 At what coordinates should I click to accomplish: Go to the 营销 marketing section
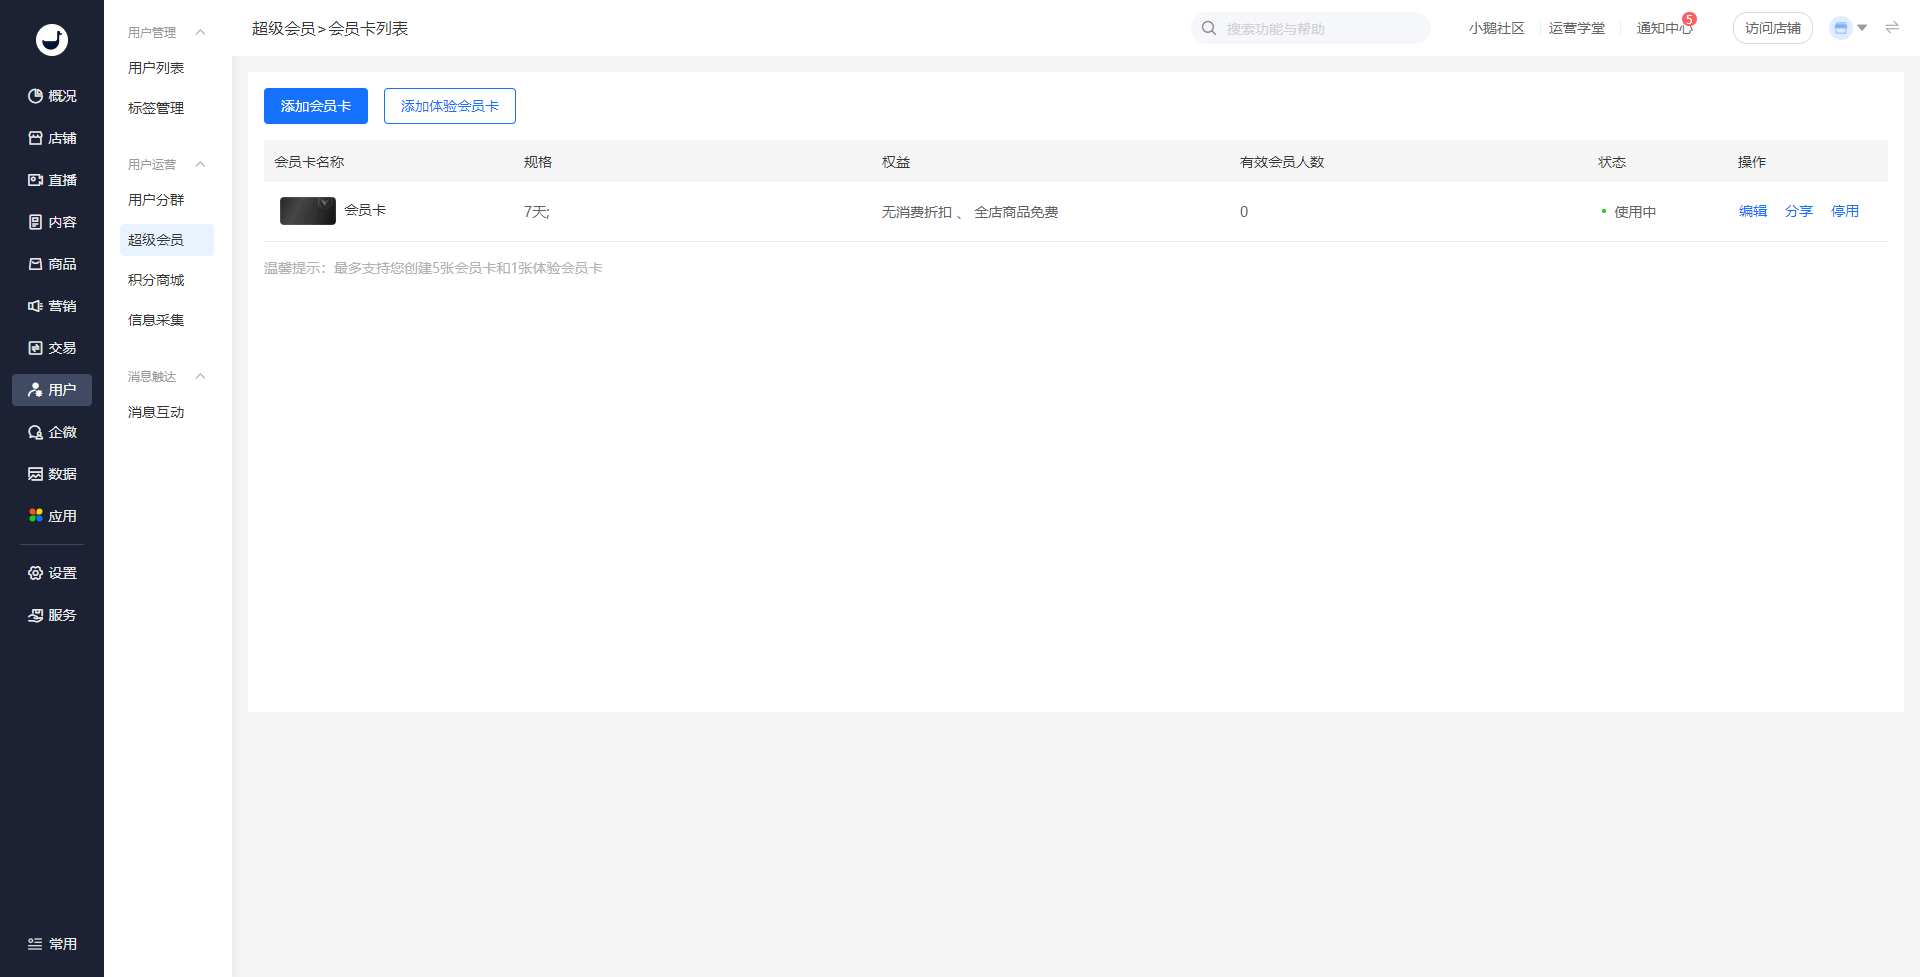52,306
